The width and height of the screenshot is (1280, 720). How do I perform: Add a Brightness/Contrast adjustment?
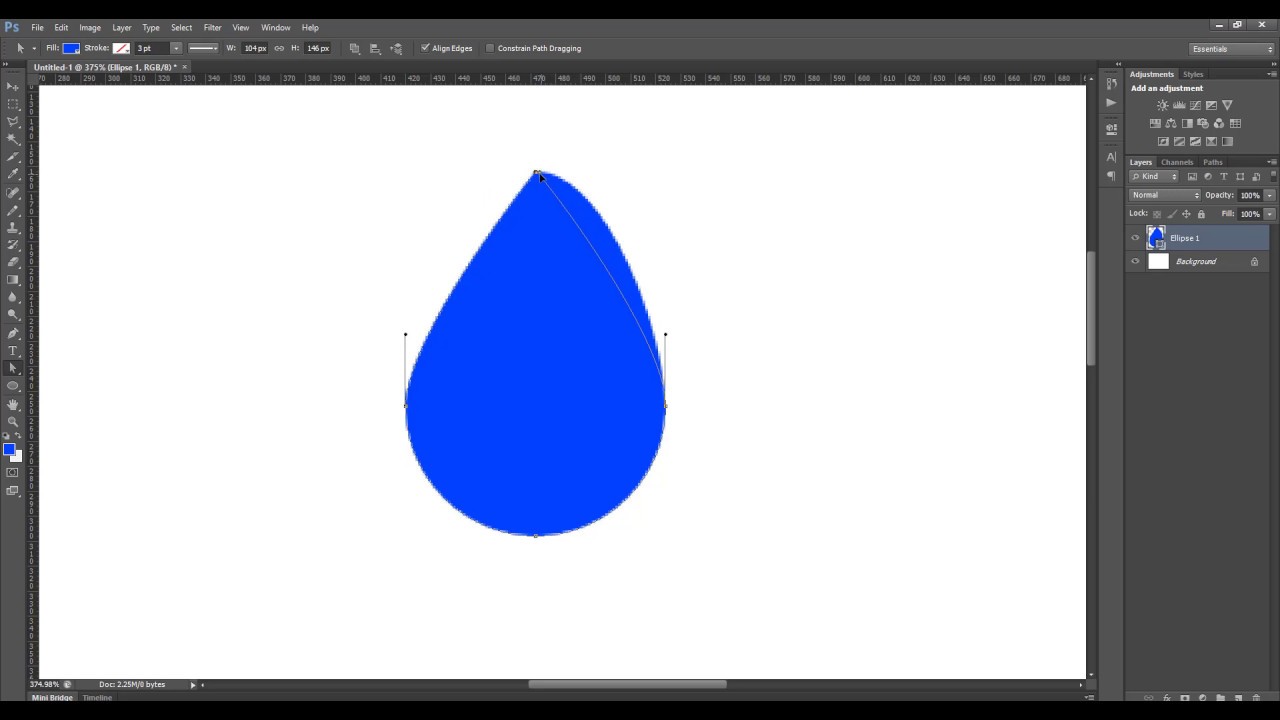[1162, 105]
